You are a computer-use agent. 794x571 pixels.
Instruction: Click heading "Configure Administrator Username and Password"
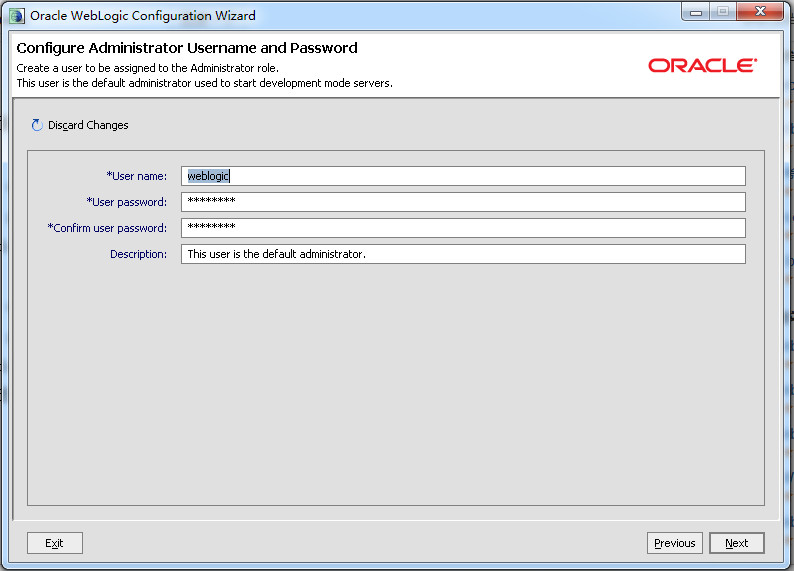click(x=187, y=48)
